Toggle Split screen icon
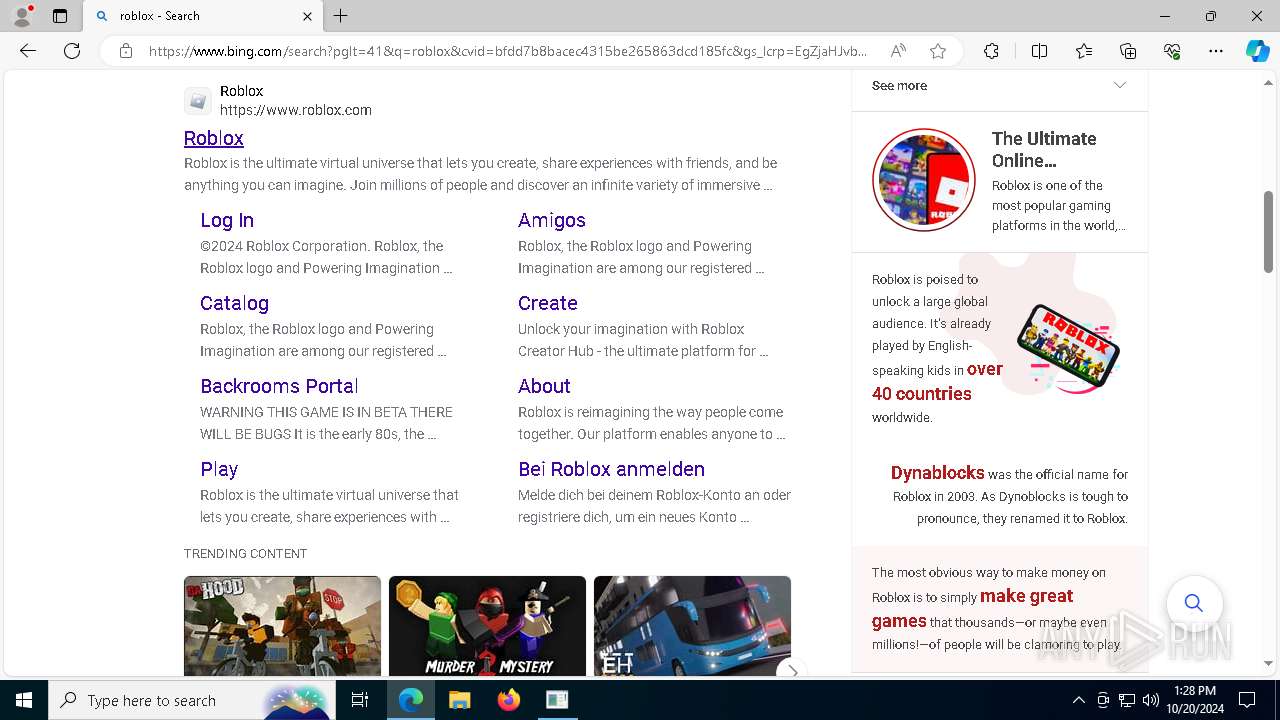Image resolution: width=1280 pixels, height=720 pixels. [x=1039, y=51]
